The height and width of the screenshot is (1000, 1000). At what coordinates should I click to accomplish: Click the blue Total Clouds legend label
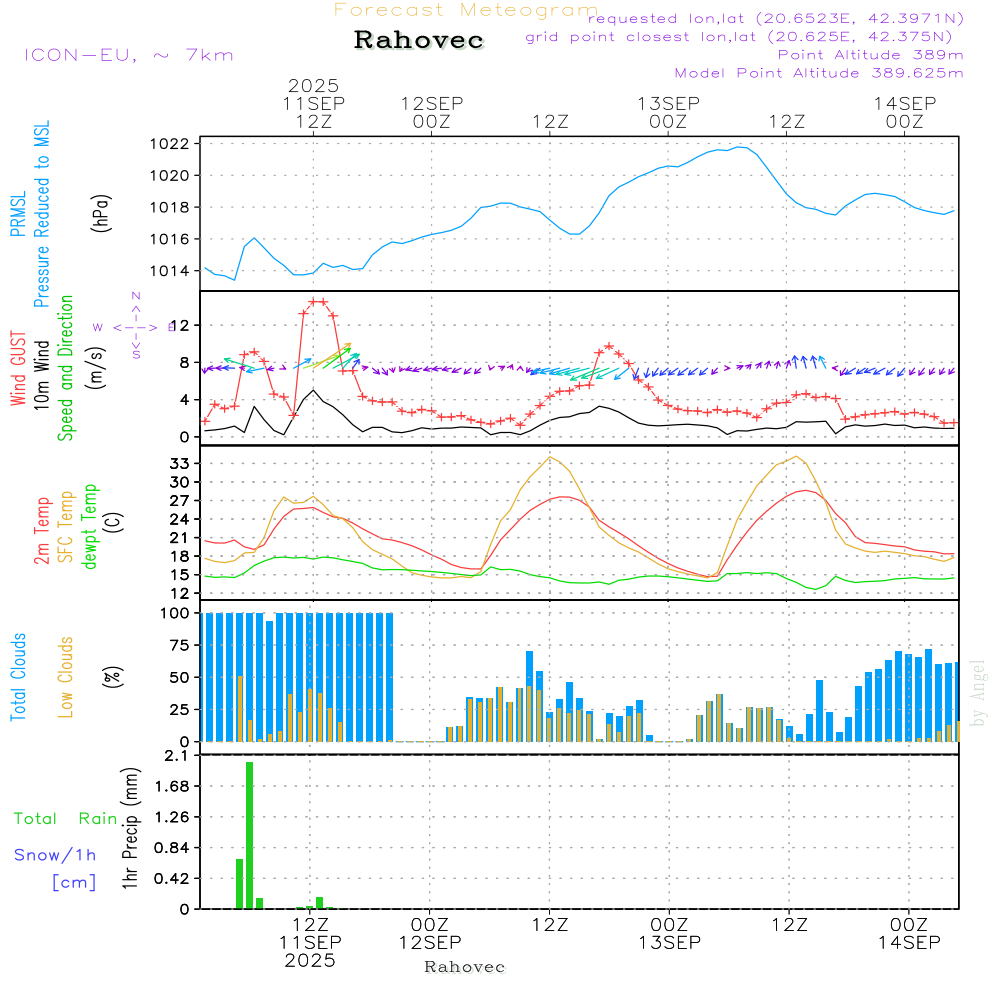(x=18, y=676)
